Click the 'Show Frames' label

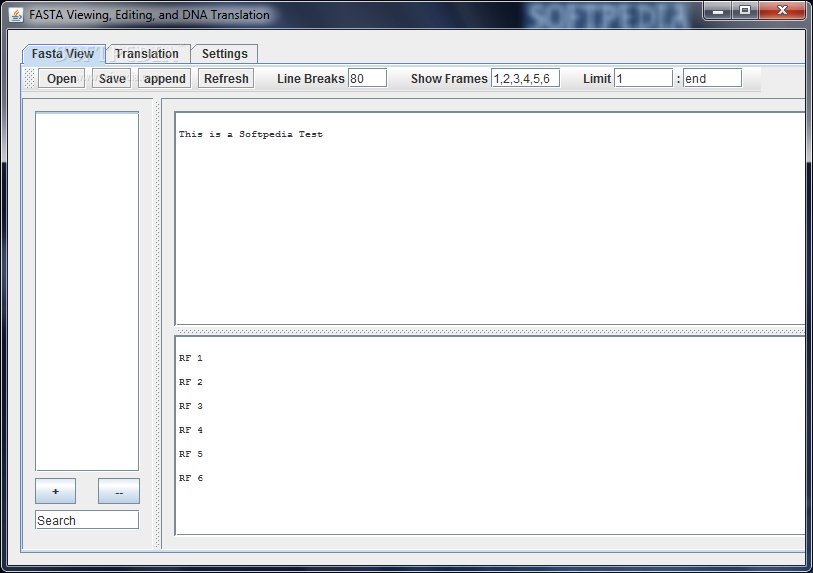(x=449, y=79)
